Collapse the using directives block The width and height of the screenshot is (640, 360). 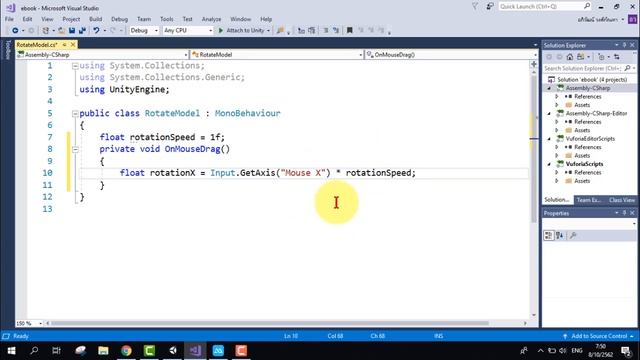pyautogui.click(x=75, y=66)
